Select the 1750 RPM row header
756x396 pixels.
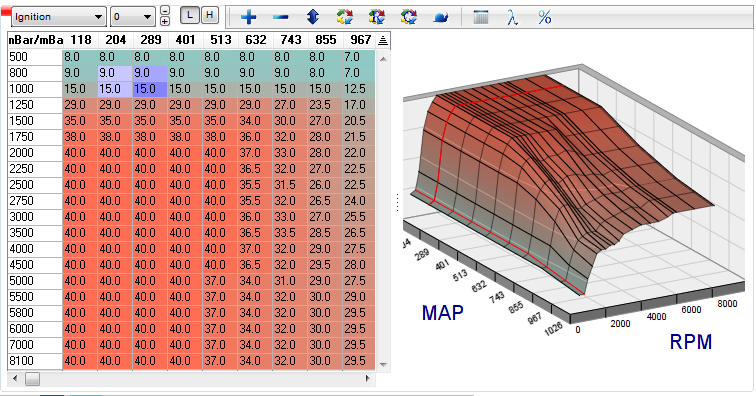[35, 137]
